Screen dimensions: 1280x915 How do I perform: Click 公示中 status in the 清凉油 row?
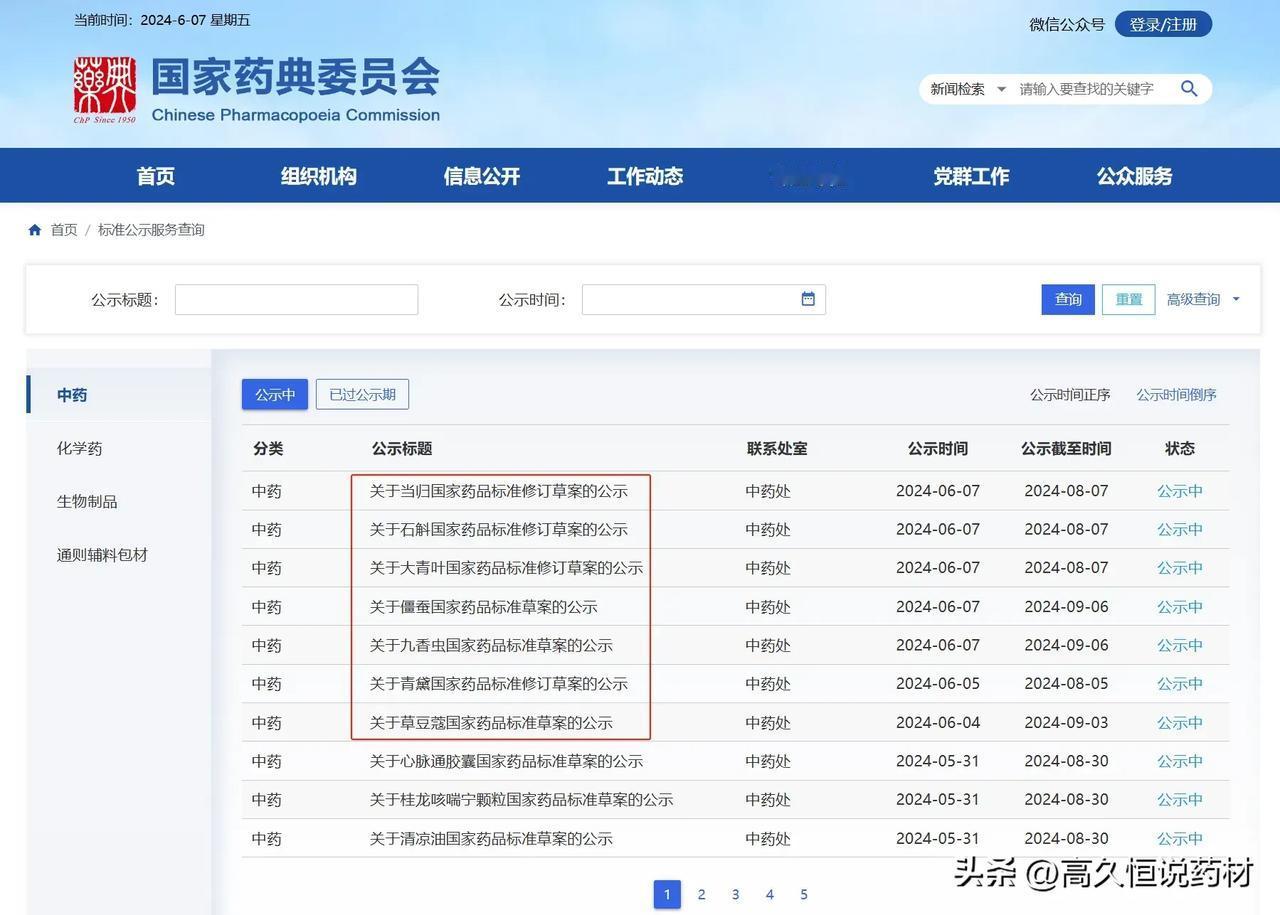pyautogui.click(x=1180, y=839)
